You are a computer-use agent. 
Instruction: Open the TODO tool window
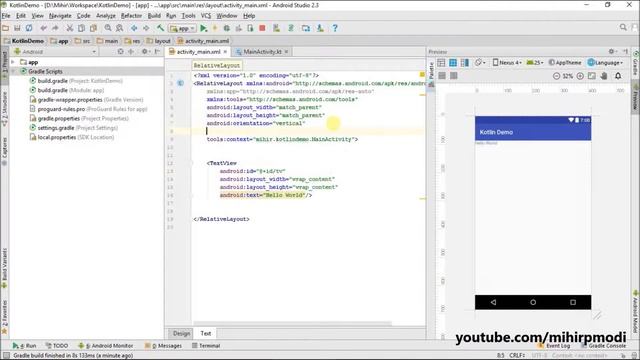point(57,346)
